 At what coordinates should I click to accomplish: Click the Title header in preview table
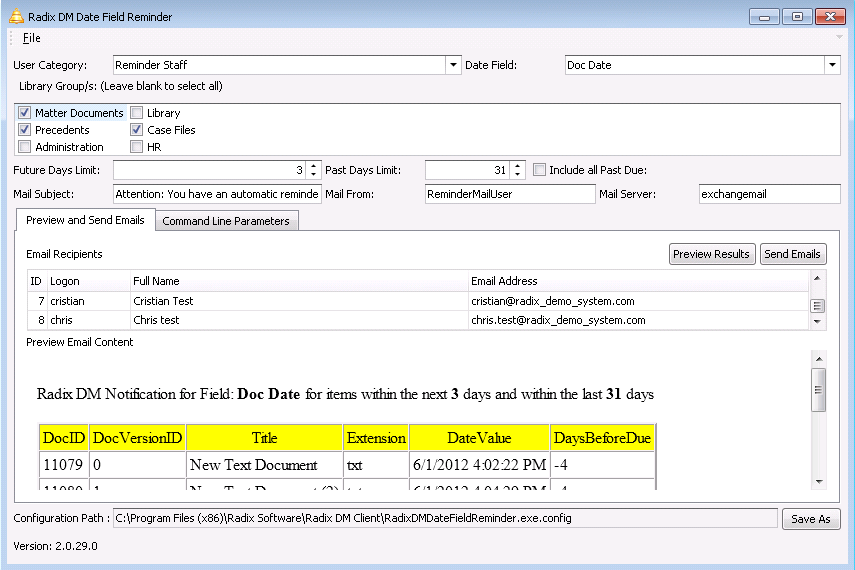(264, 438)
